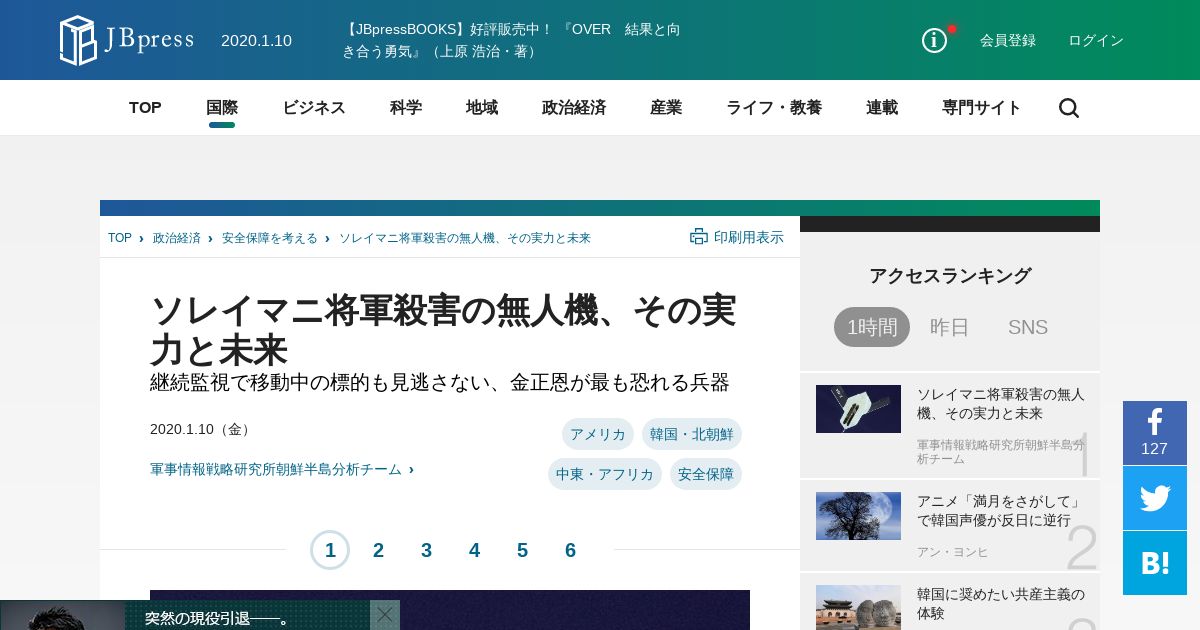Viewport: 1200px width, 630px height.
Task: Open rank 3 gate thumbnail
Action: 858,607
